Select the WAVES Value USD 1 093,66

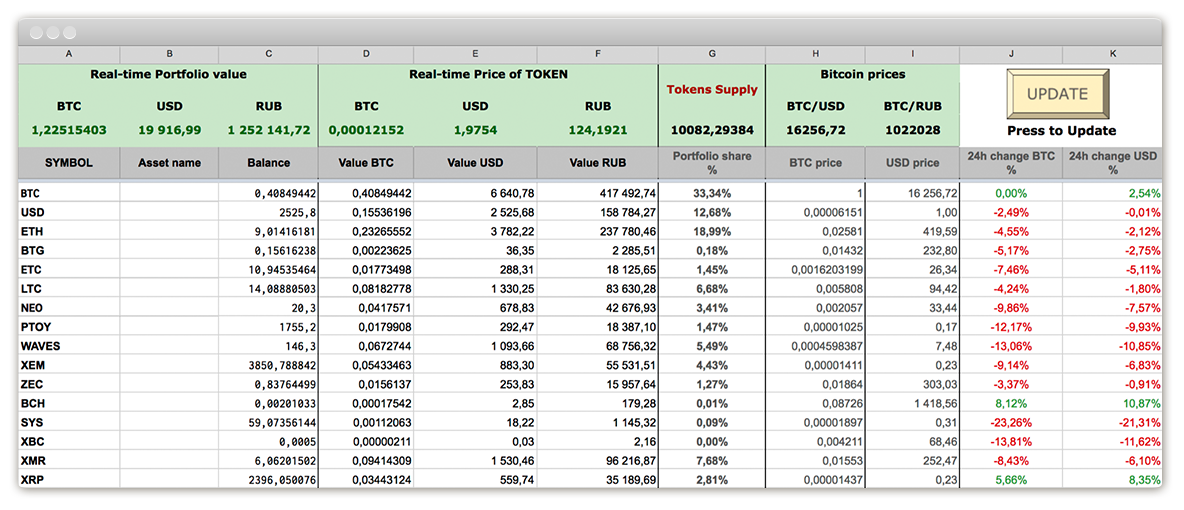click(476, 346)
